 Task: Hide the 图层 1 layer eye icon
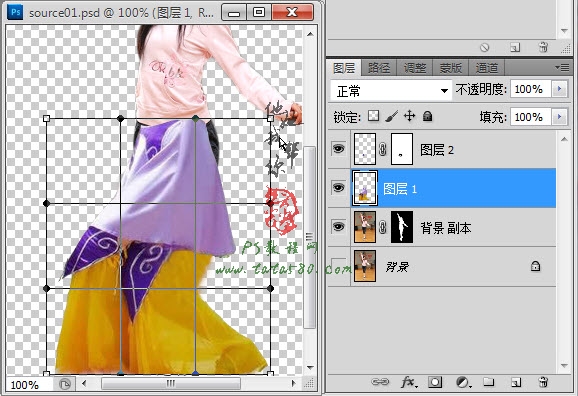338,188
